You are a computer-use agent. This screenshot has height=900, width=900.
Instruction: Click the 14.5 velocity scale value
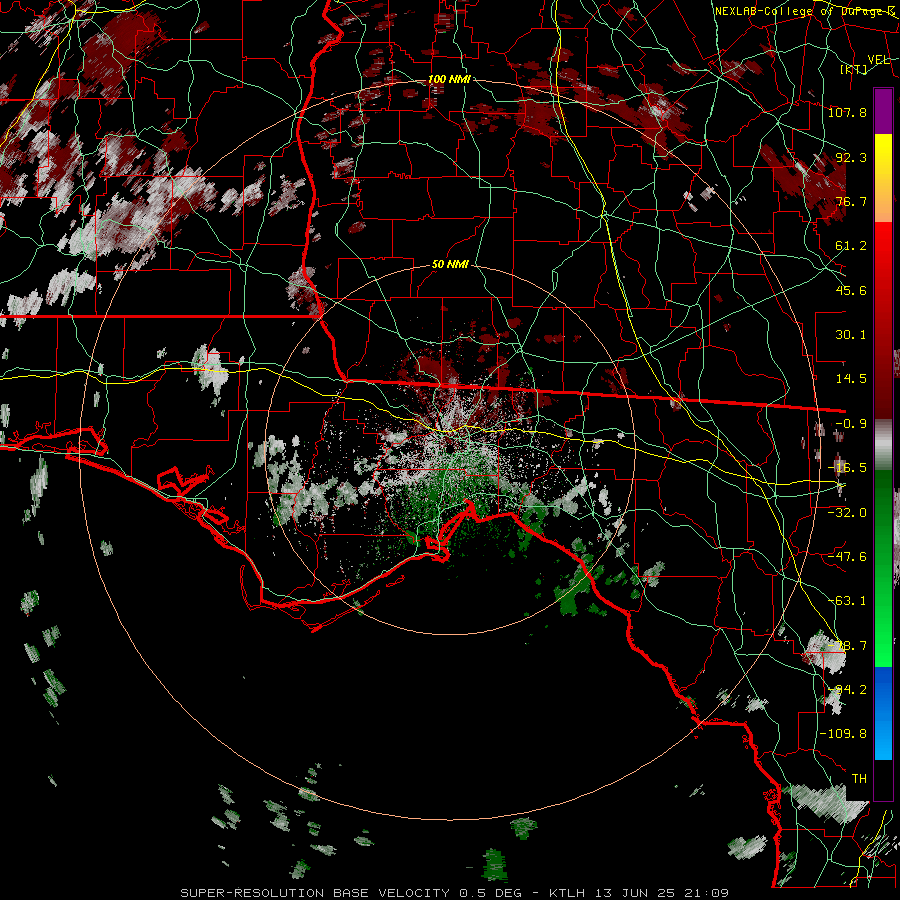(x=851, y=379)
